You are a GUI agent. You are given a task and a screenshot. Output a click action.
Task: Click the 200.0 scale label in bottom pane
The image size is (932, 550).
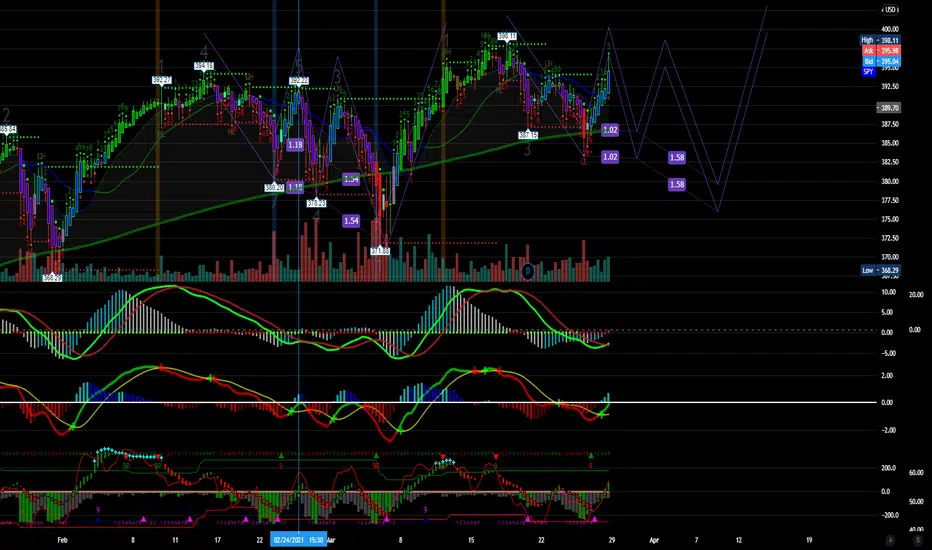[888, 468]
